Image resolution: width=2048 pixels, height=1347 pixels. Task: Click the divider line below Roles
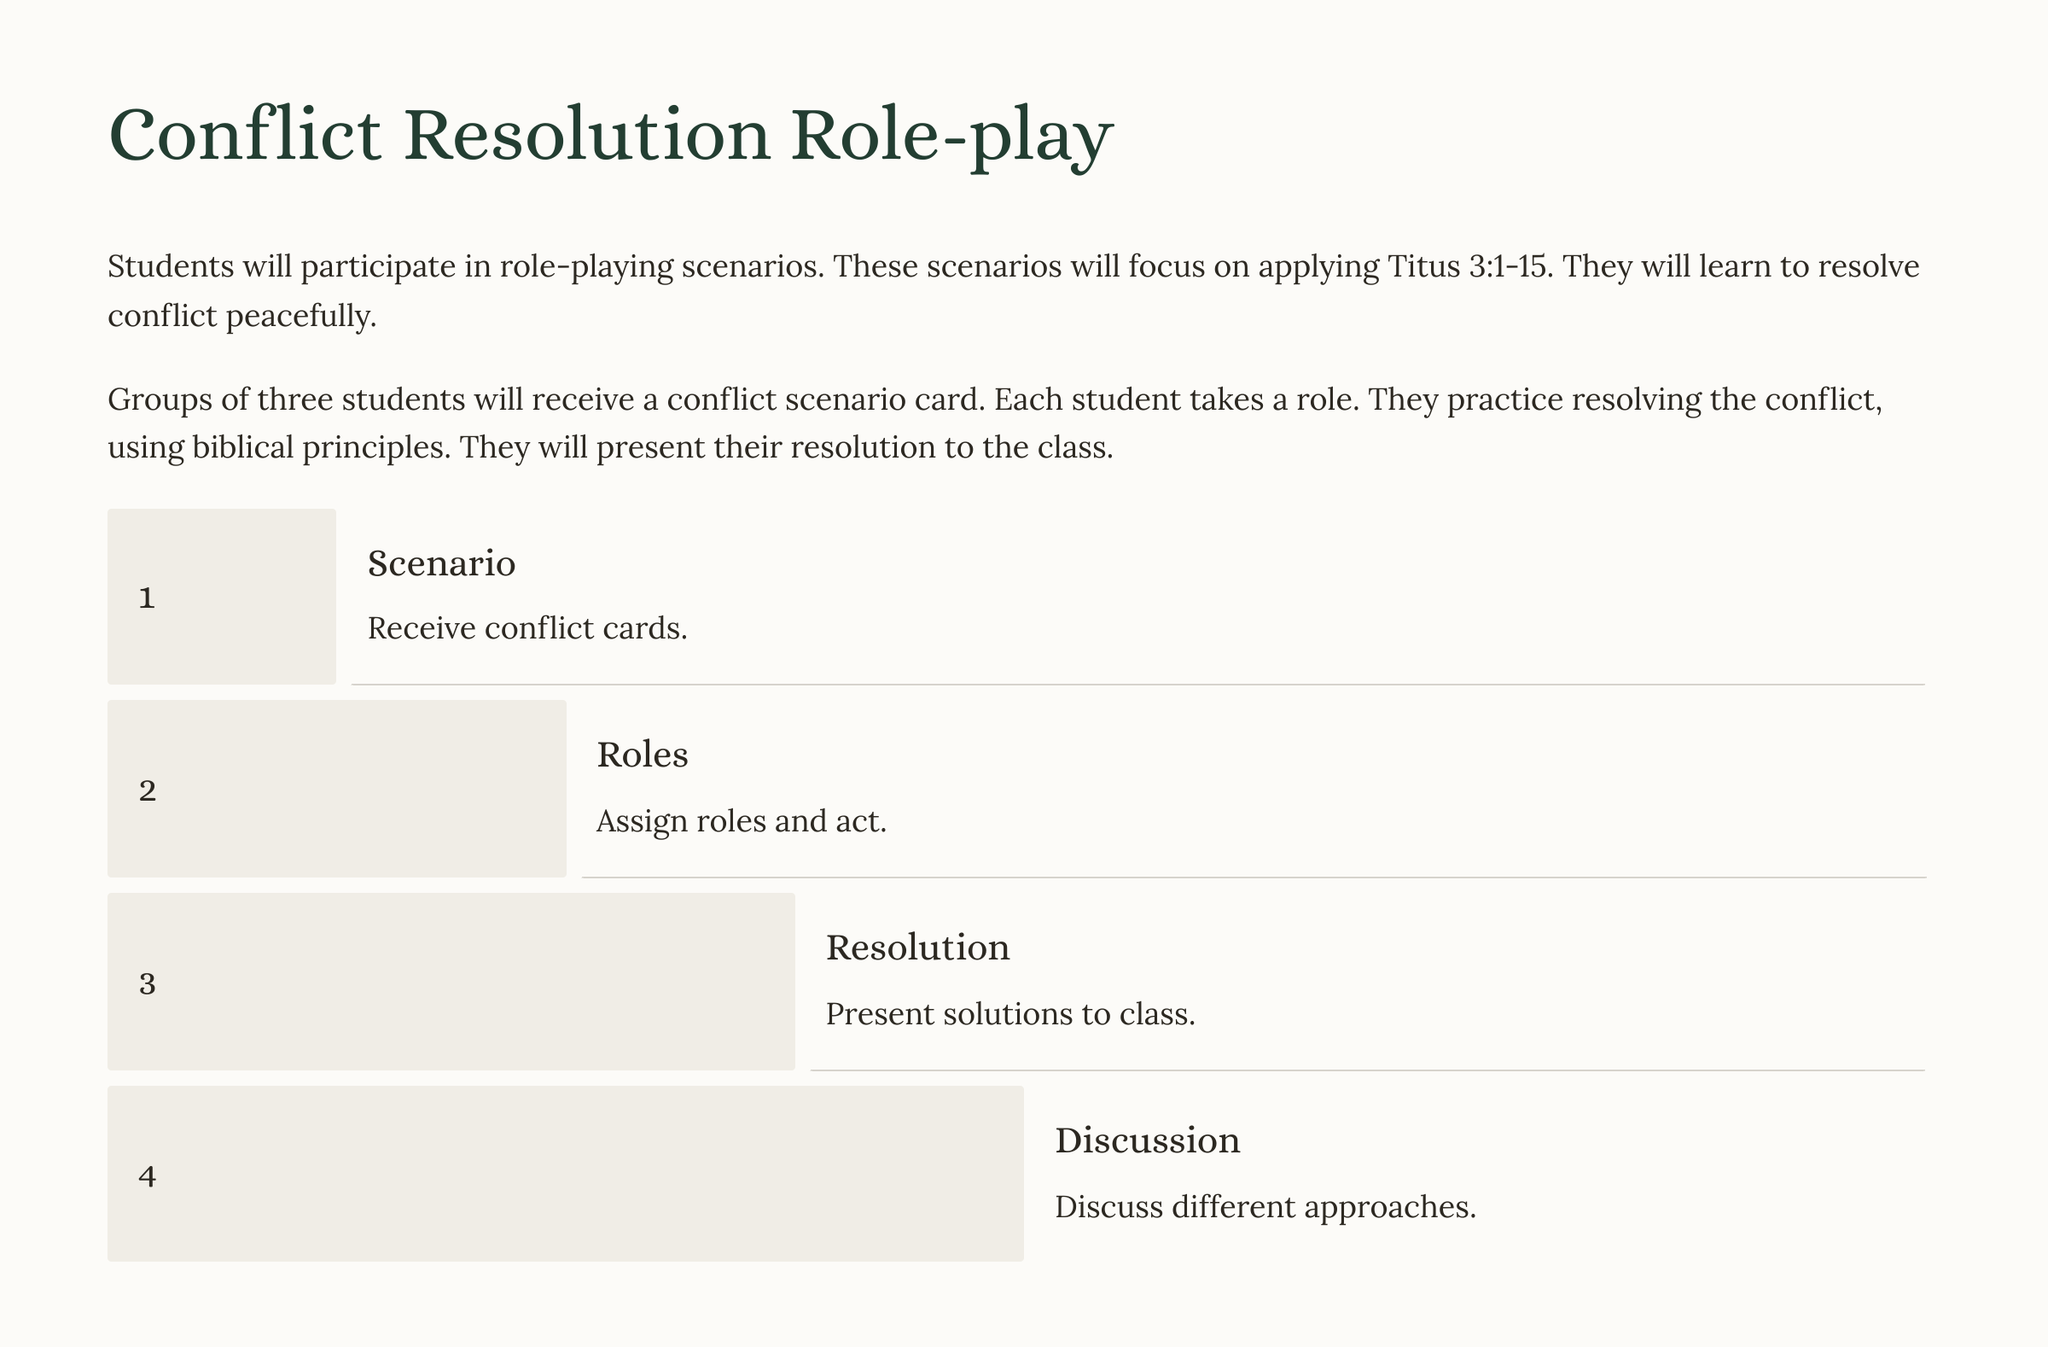1253,877
